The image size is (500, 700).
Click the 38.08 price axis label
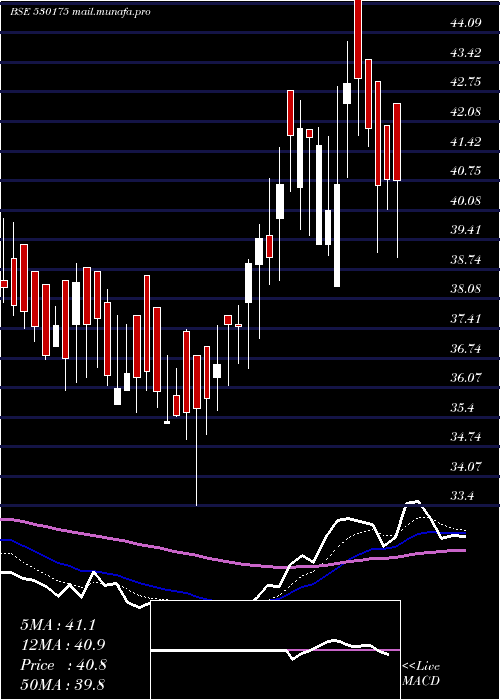[466, 289]
